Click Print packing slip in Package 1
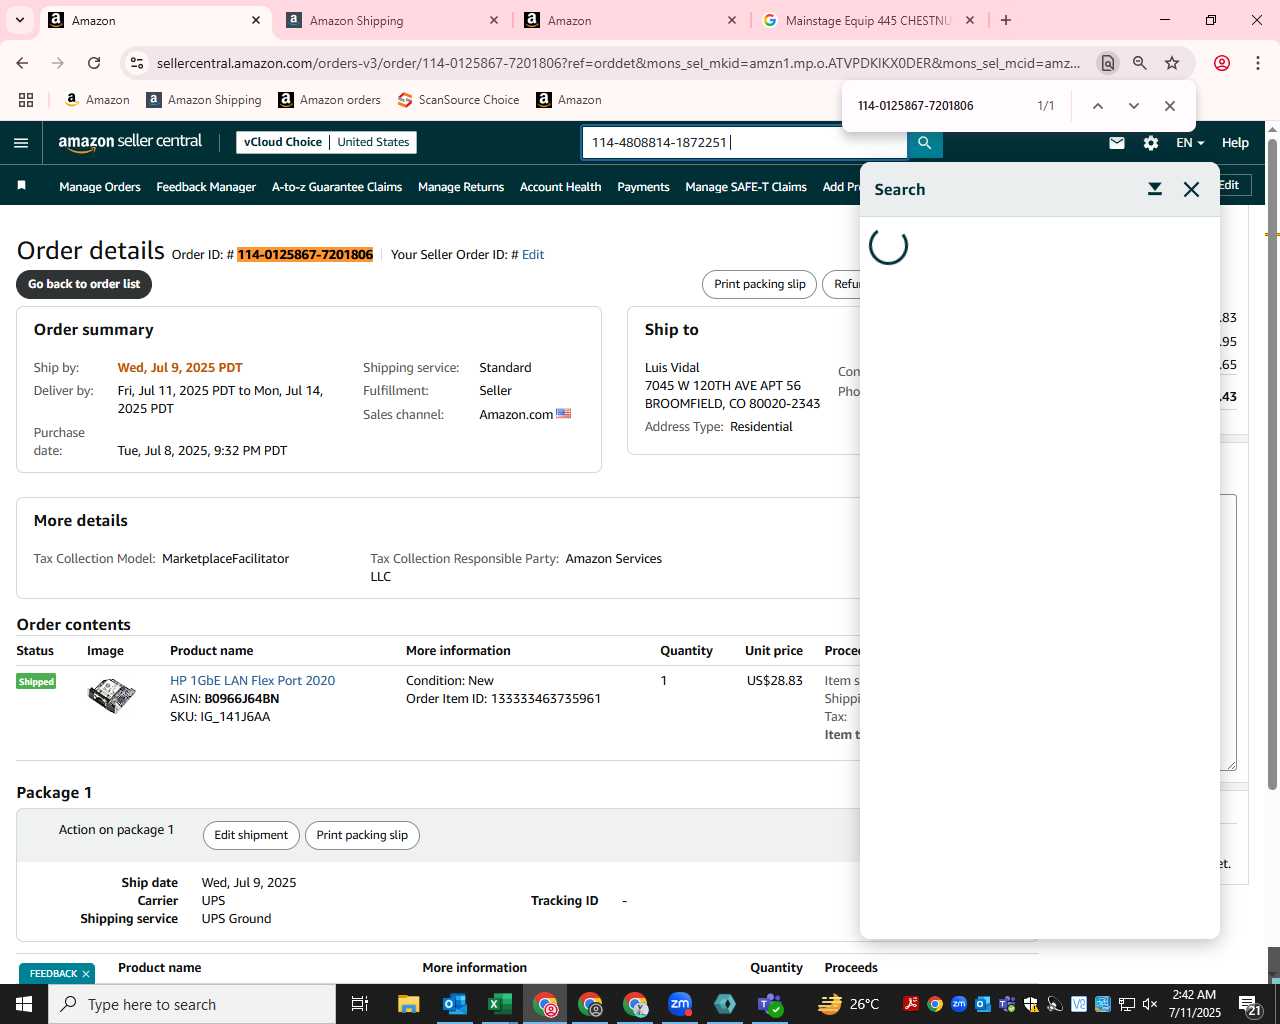The height and width of the screenshot is (1024, 1280). tap(362, 835)
